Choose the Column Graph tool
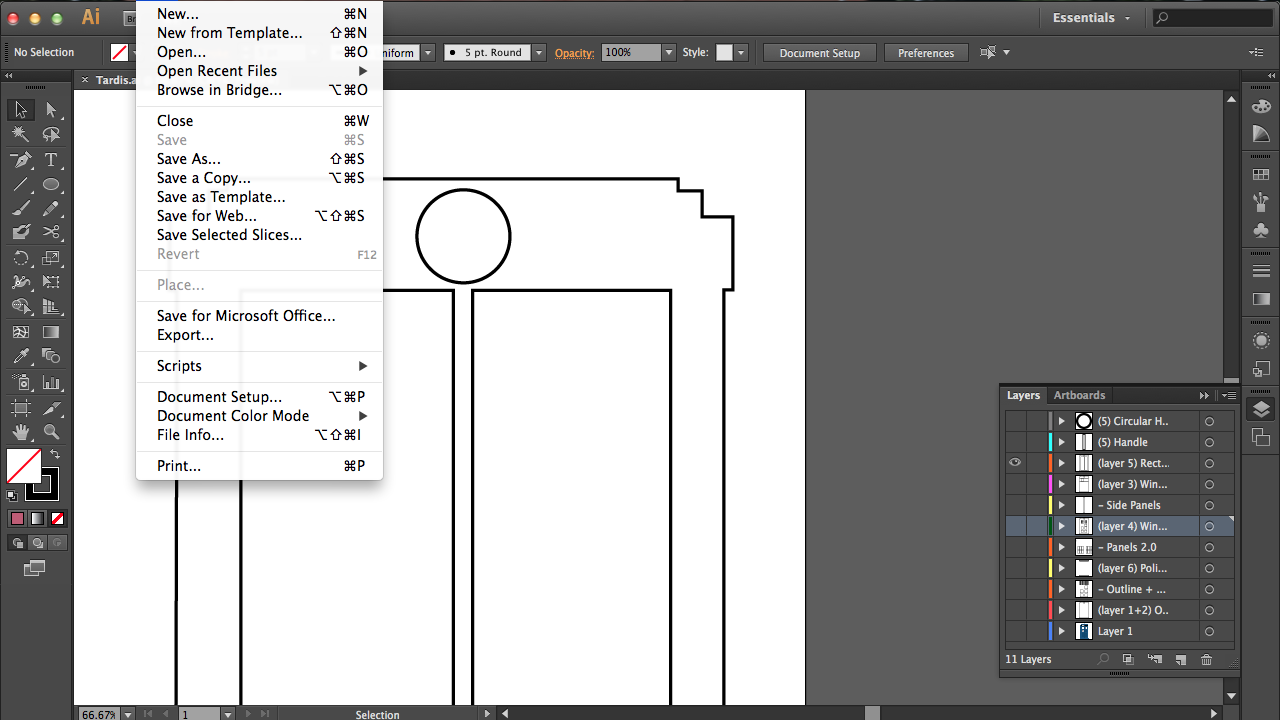1280x720 pixels. coord(51,382)
